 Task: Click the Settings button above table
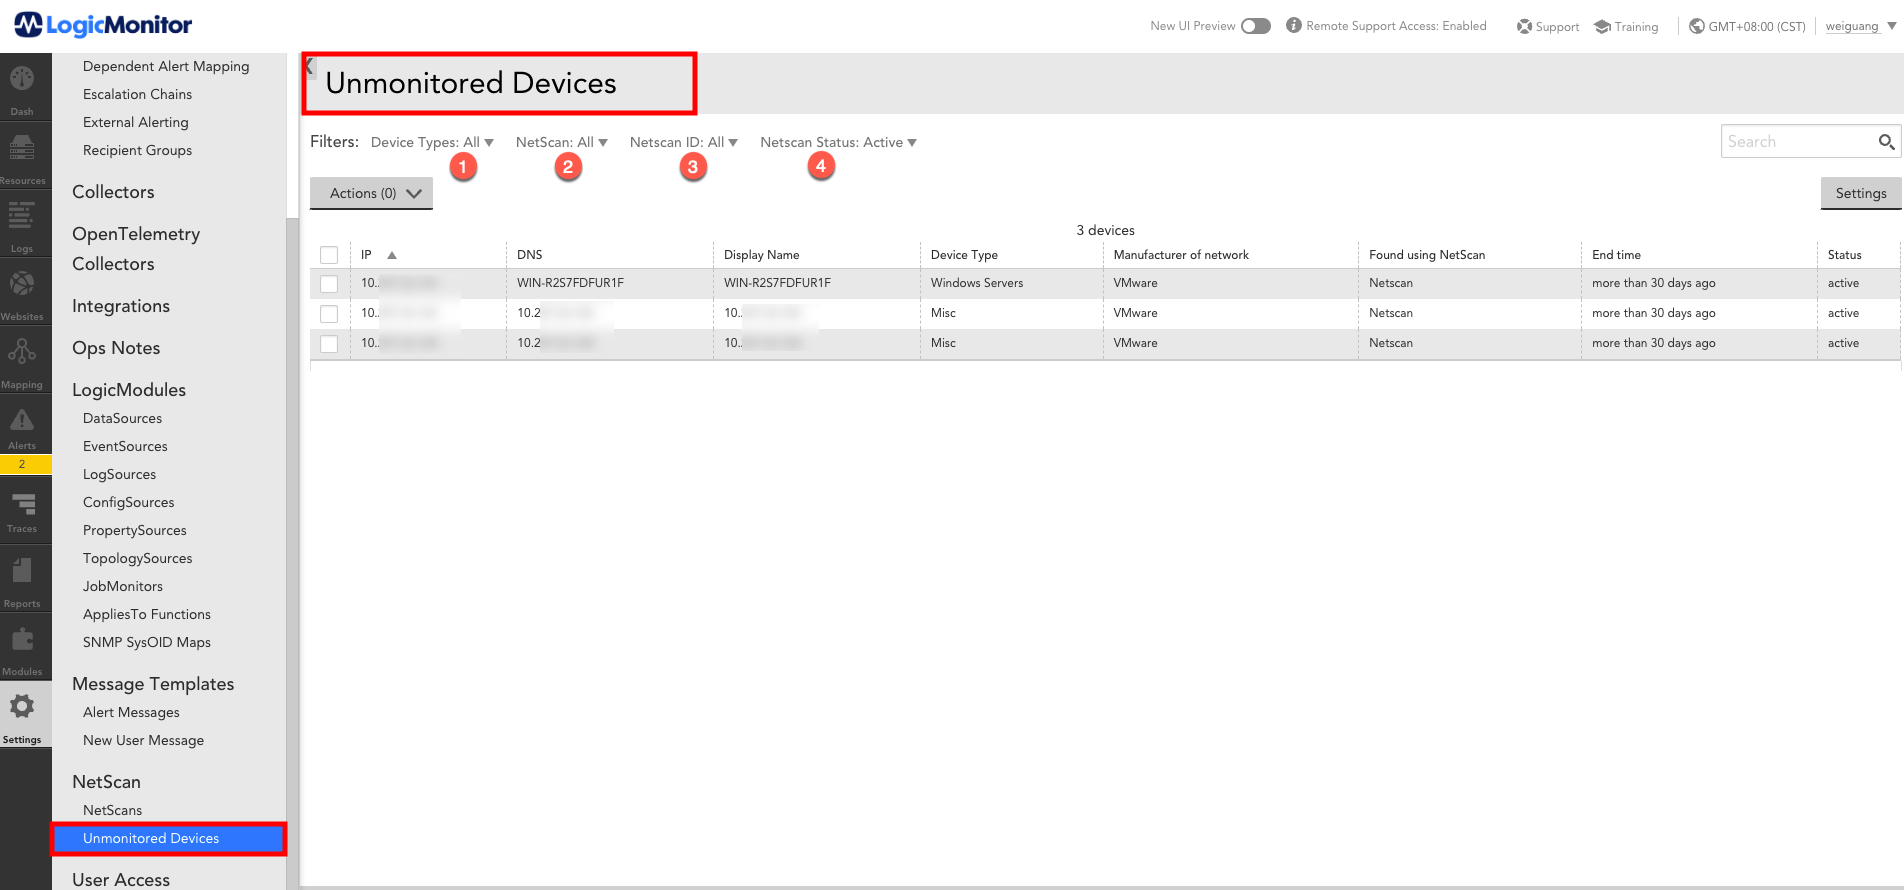click(x=1860, y=194)
